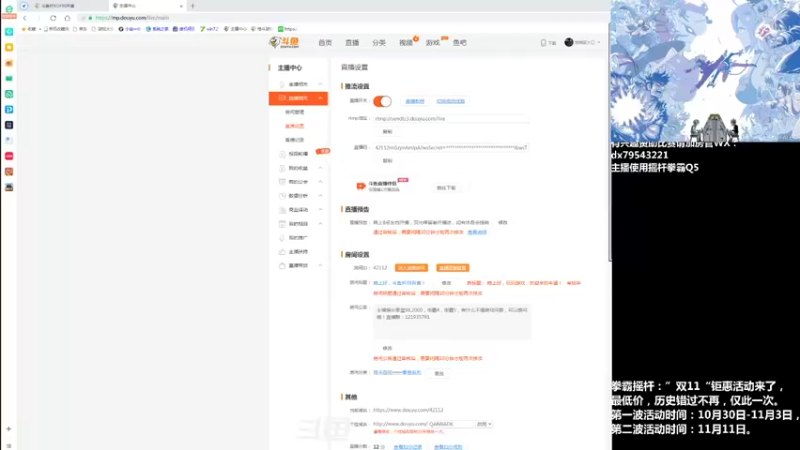
Task: Click the rtmp address field
Action: pyautogui.click(x=451, y=118)
